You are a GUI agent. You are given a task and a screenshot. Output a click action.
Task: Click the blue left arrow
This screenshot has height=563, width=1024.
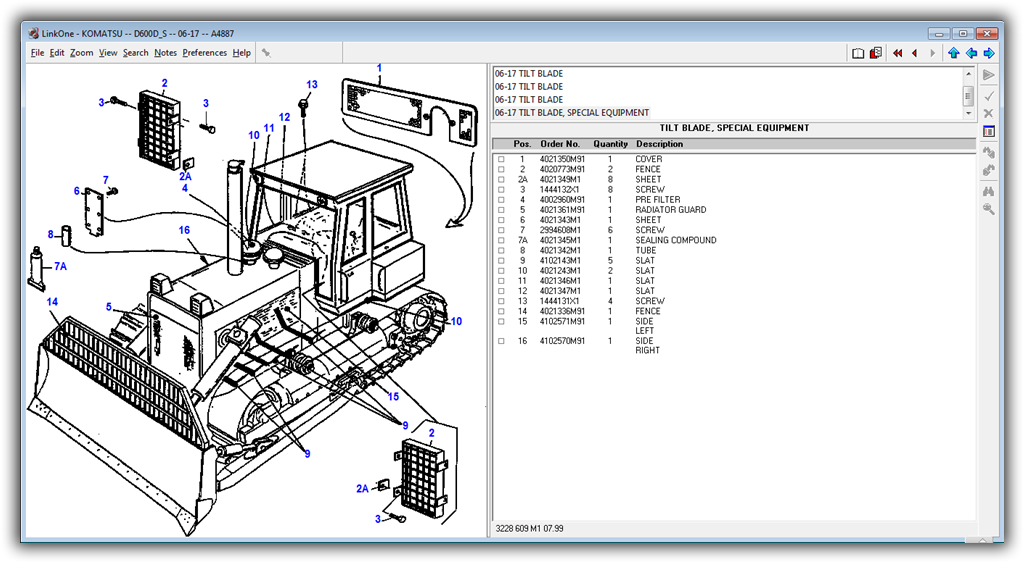971,54
